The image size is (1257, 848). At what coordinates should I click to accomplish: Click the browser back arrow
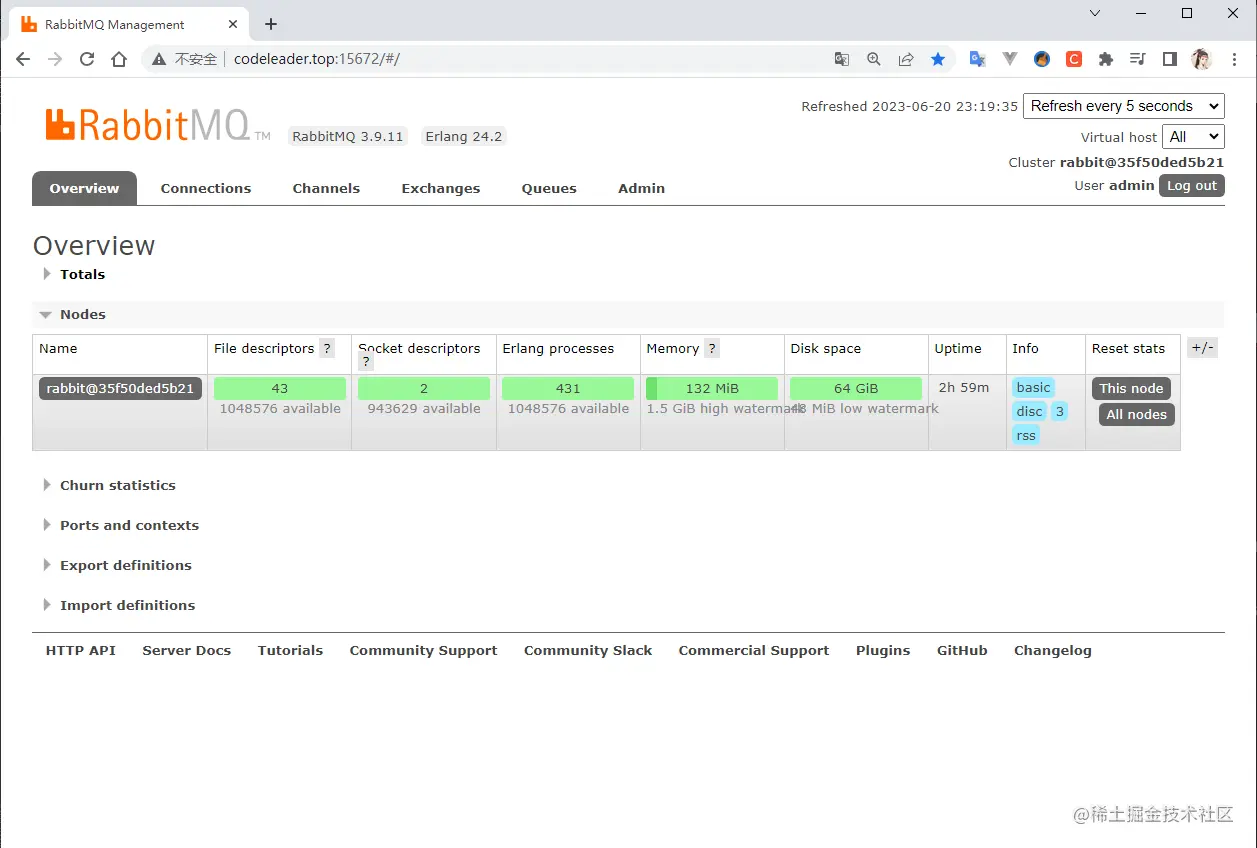[x=23, y=59]
